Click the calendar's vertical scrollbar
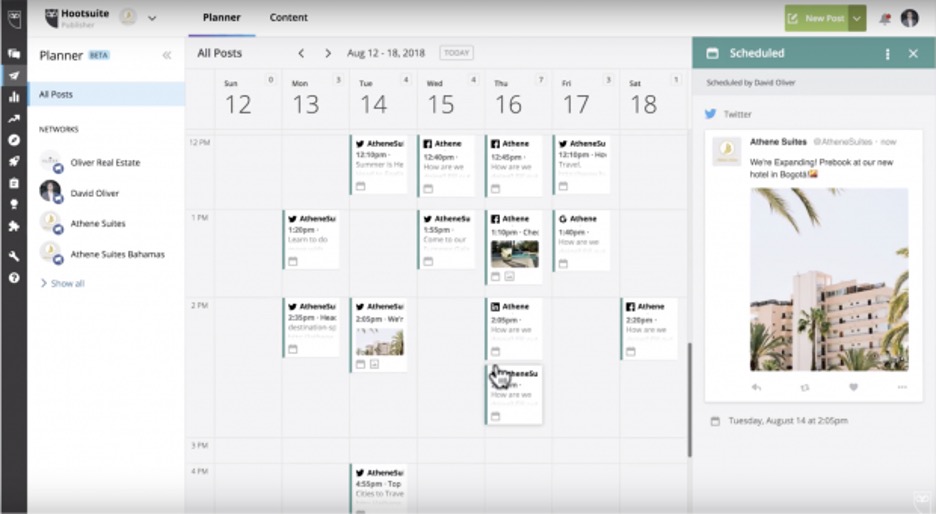This screenshot has width=936, height=514. pos(689,400)
